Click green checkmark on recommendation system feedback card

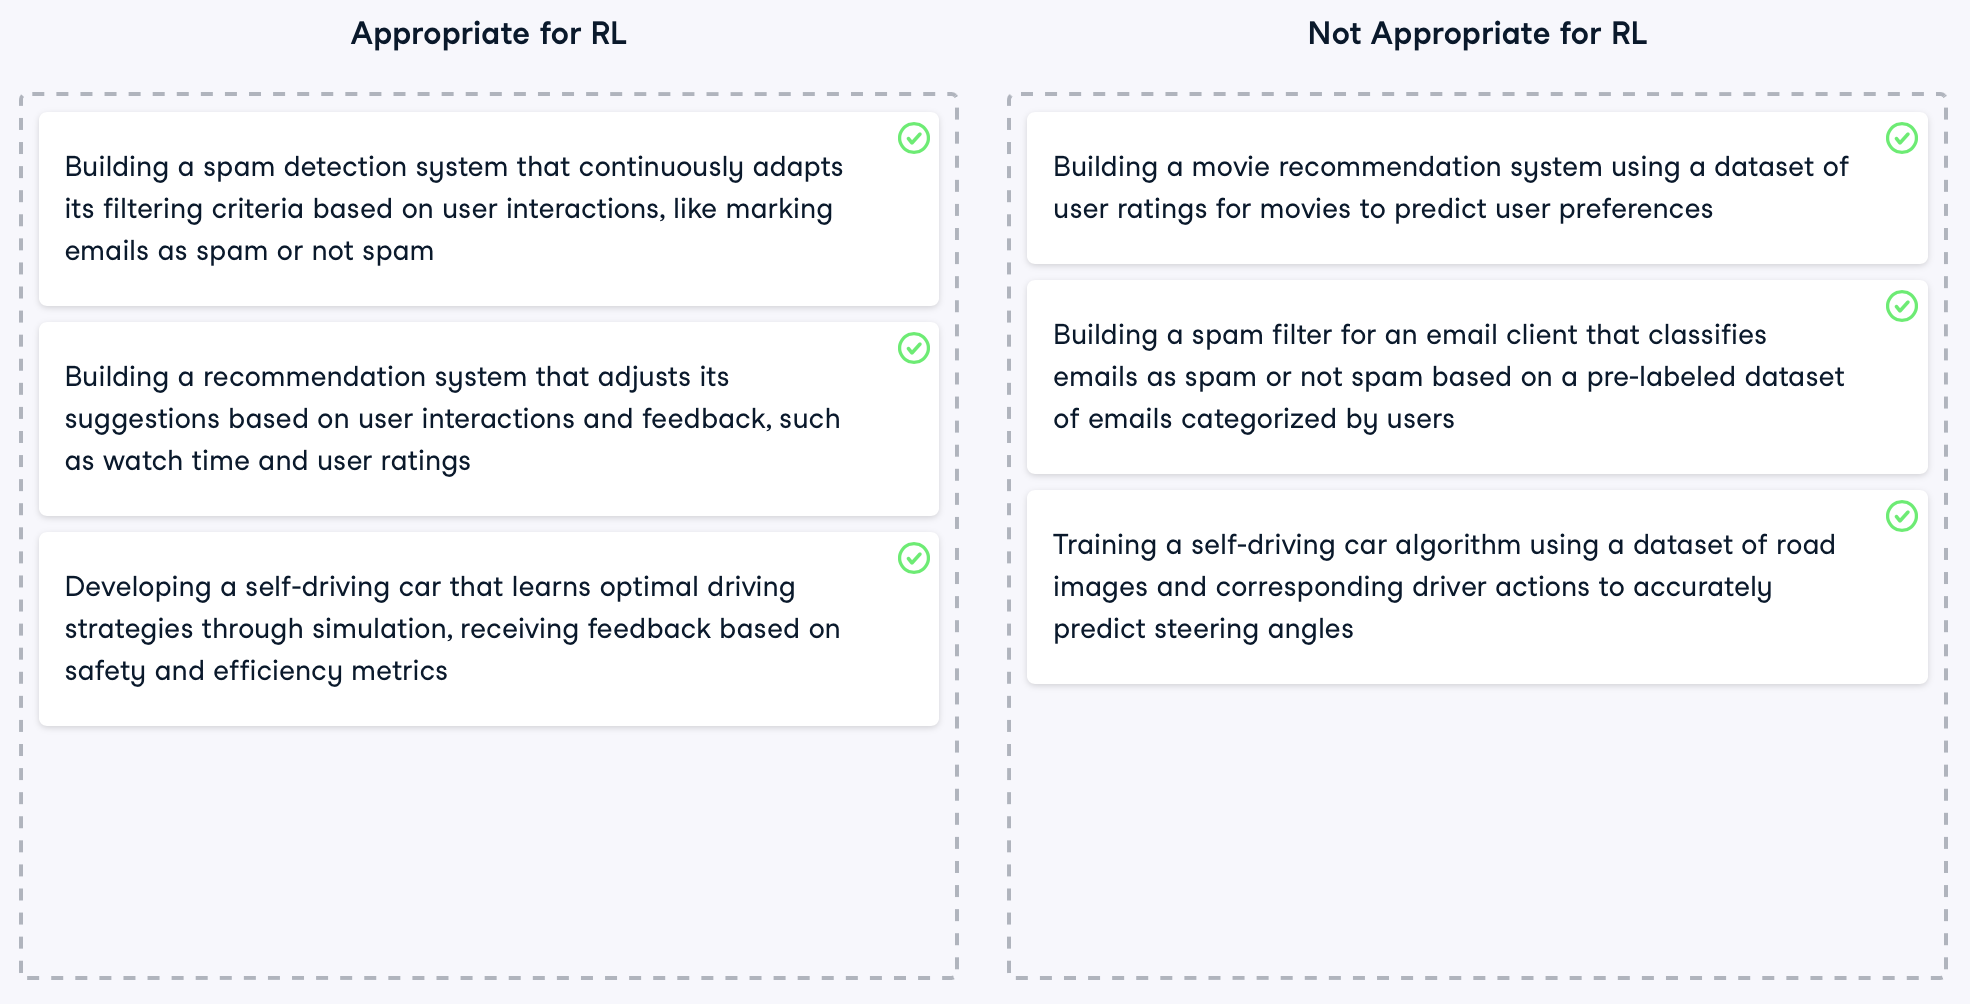point(914,348)
